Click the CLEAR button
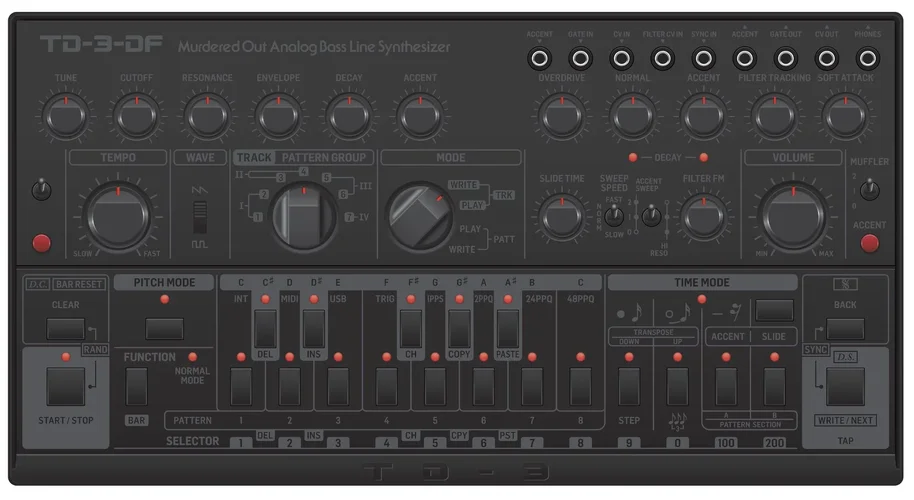This screenshot has height=500, width=914. 65,329
